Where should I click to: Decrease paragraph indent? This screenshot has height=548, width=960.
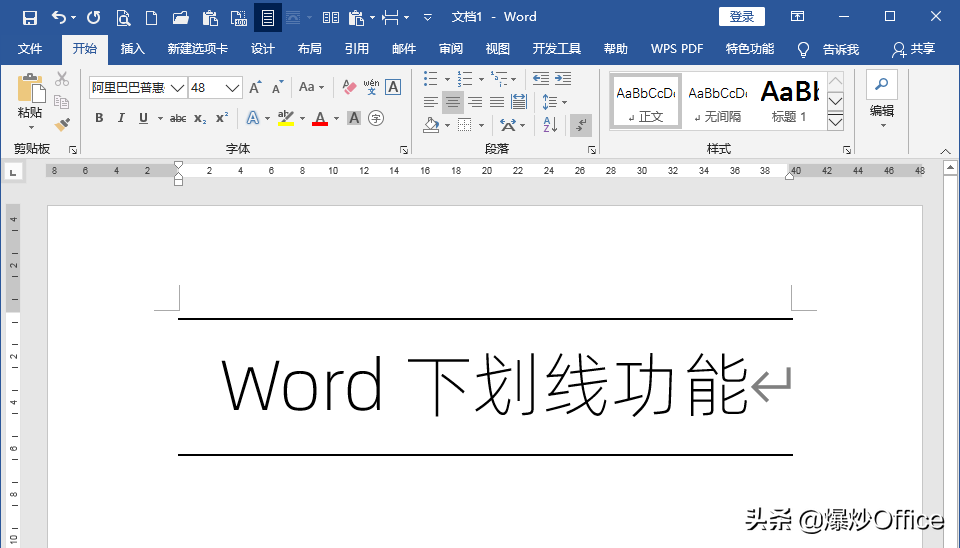click(541, 78)
